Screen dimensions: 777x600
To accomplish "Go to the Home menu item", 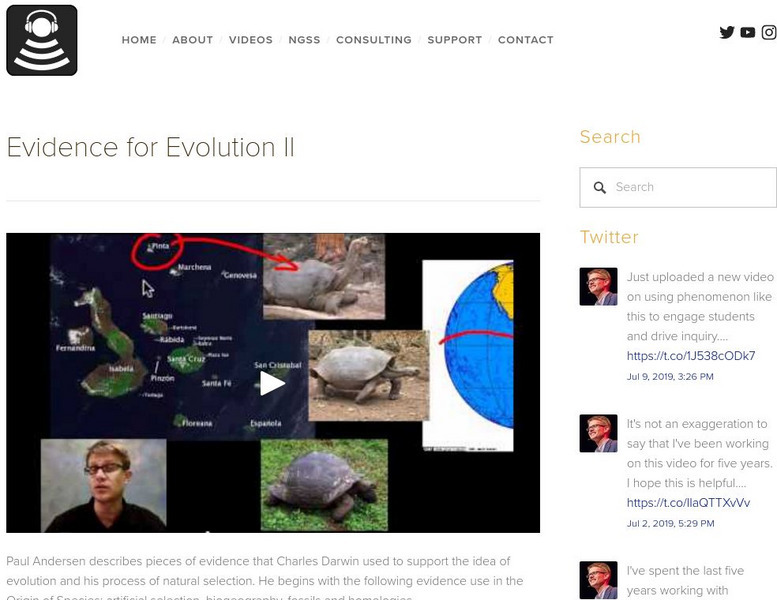I will 139,40.
